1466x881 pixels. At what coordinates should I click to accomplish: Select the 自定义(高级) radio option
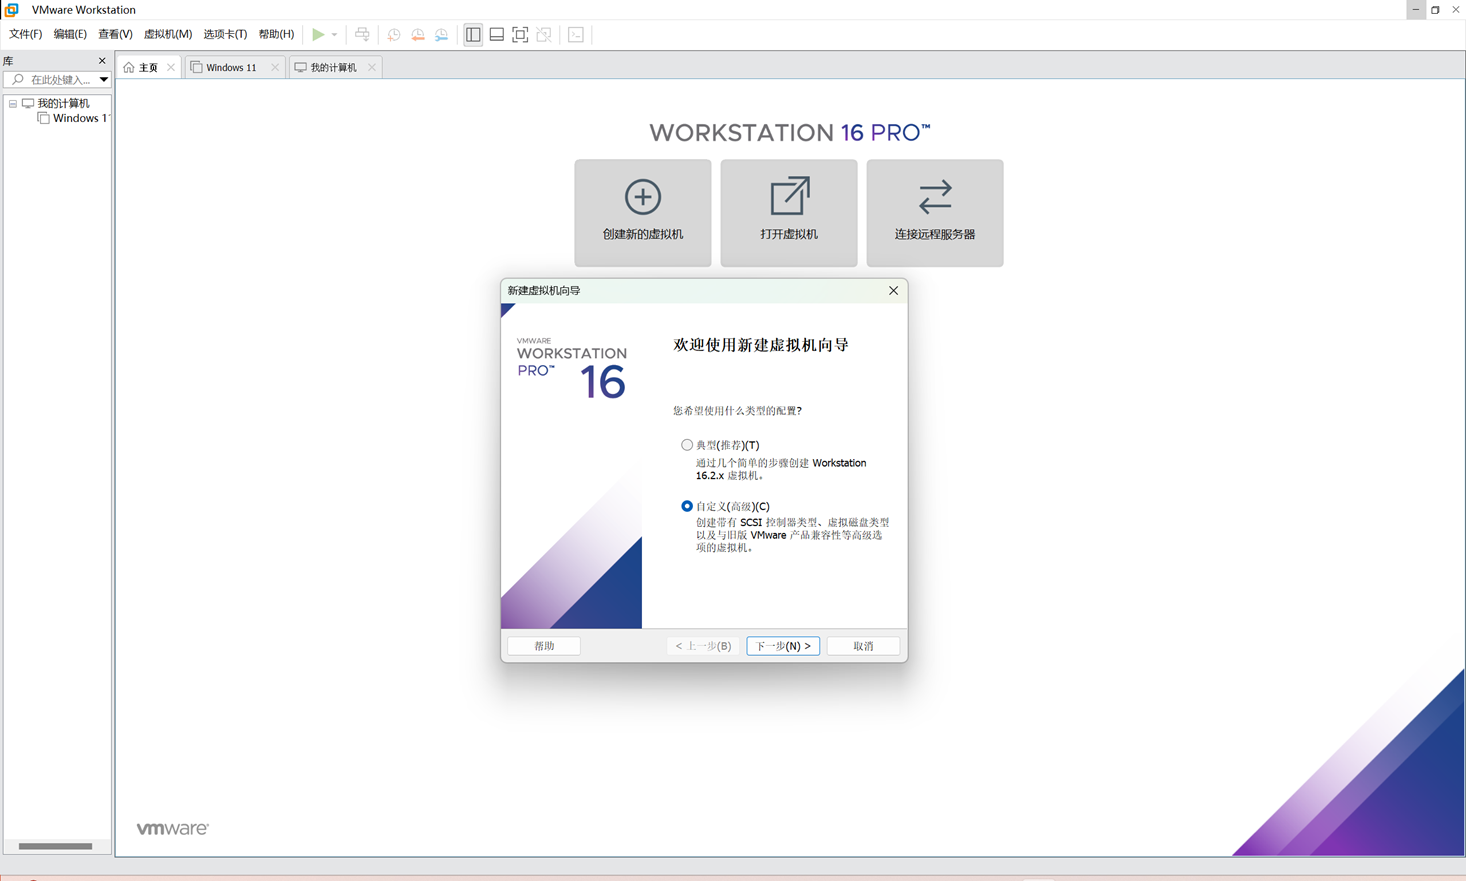687,506
